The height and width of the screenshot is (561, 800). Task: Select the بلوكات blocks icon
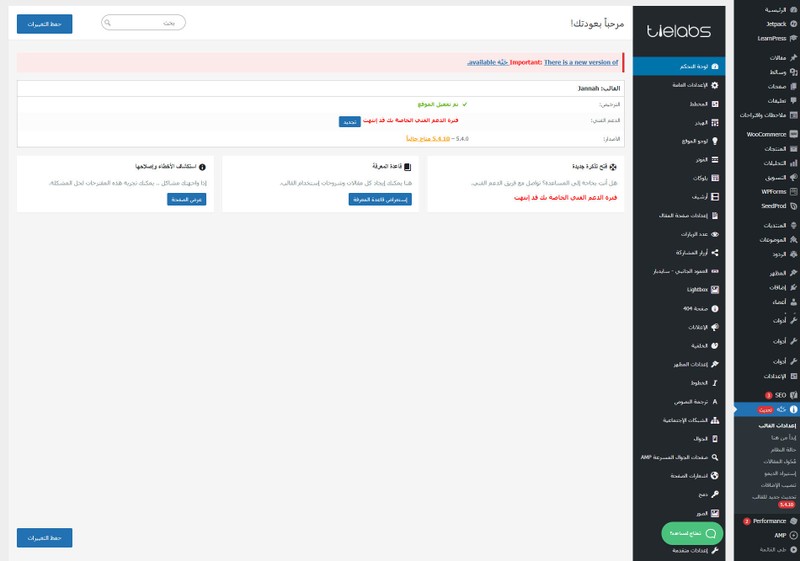tap(715, 178)
